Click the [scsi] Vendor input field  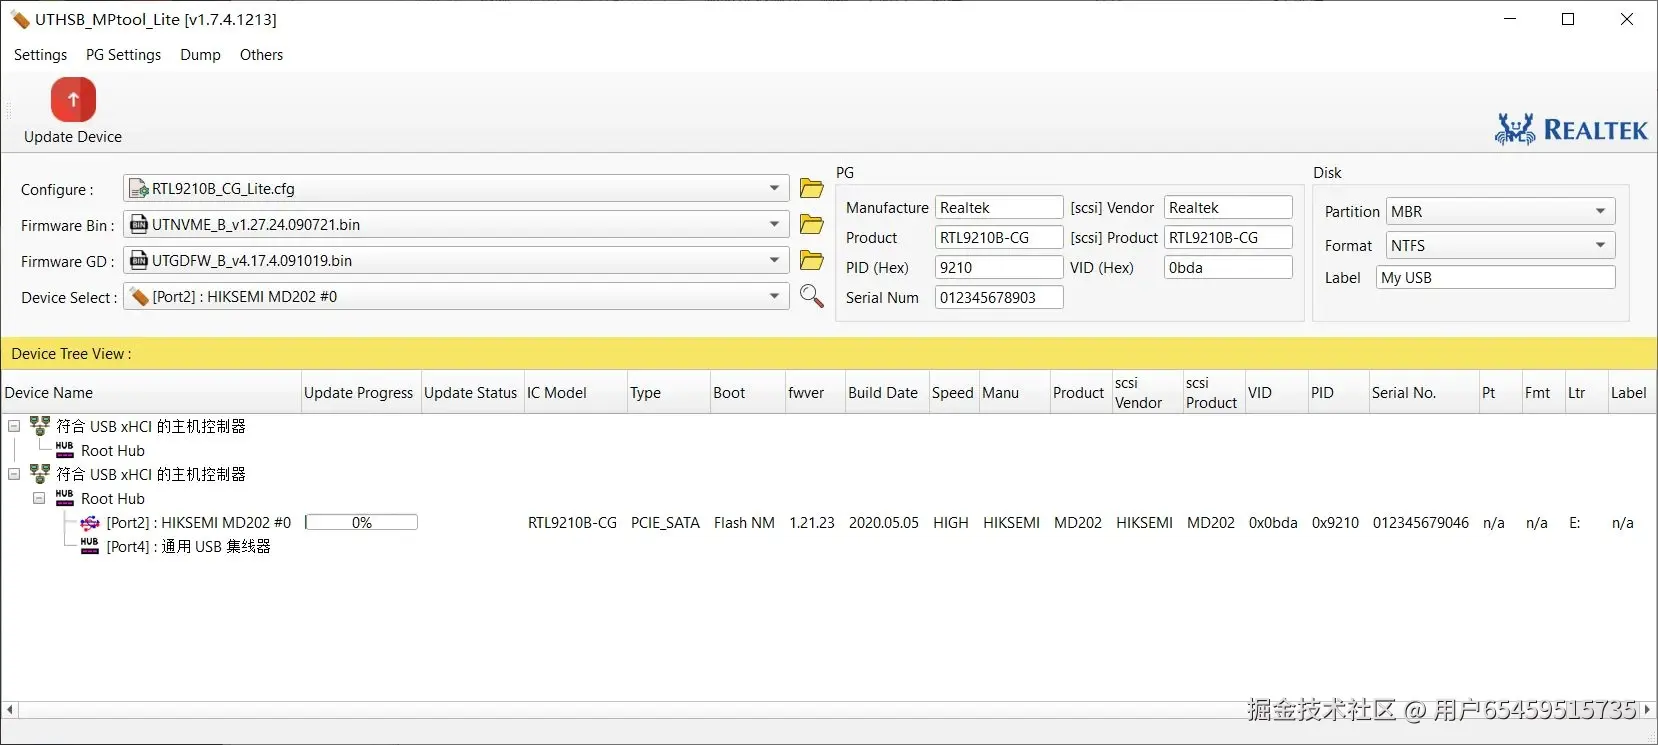point(1228,207)
